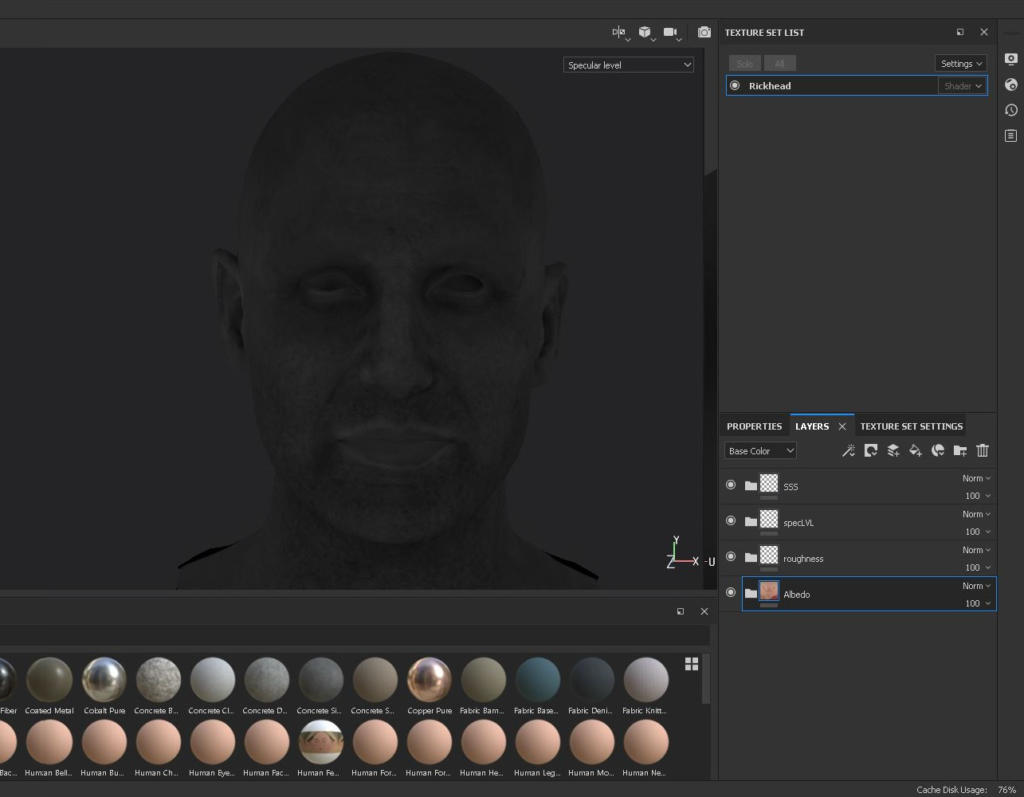1024x797 pixels.
Task: Switch to the Properties tab
Action: click(x=754, y=426)
